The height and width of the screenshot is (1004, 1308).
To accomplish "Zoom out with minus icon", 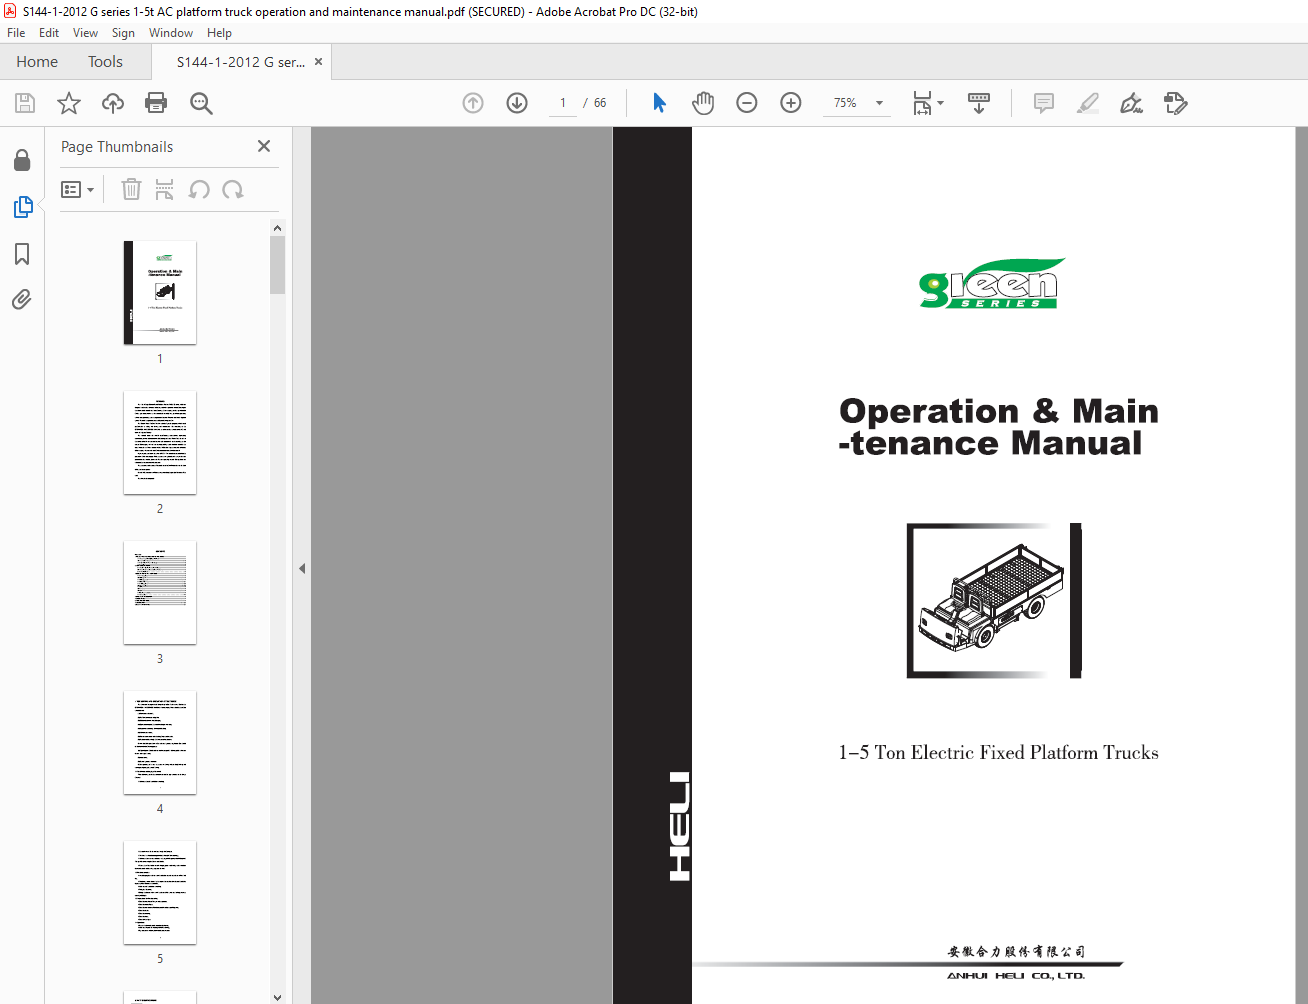I will [747, 103].
